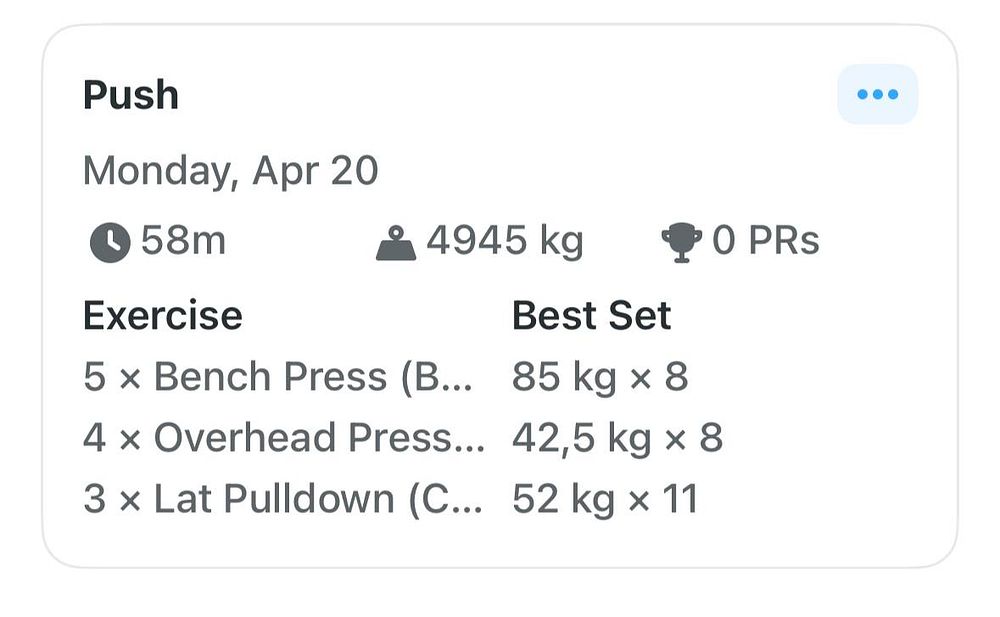Click the 52 kg × 11 best set
Screen dimensions: 1000x617
604,499
